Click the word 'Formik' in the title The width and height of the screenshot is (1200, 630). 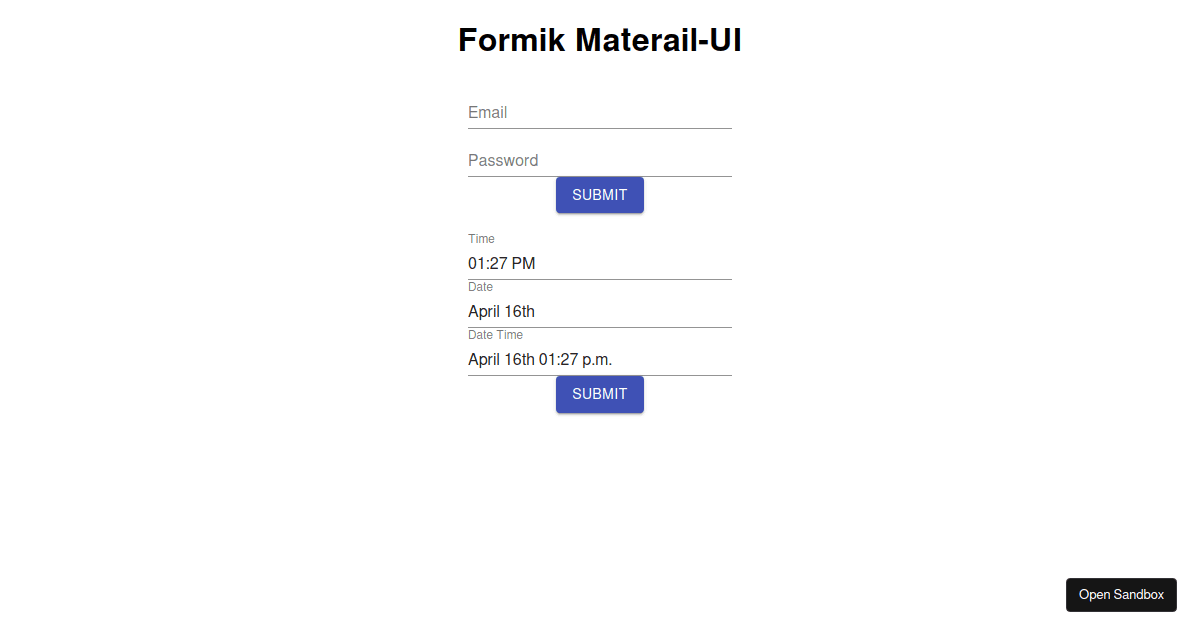pyautogui.click(x=512, y=41)
